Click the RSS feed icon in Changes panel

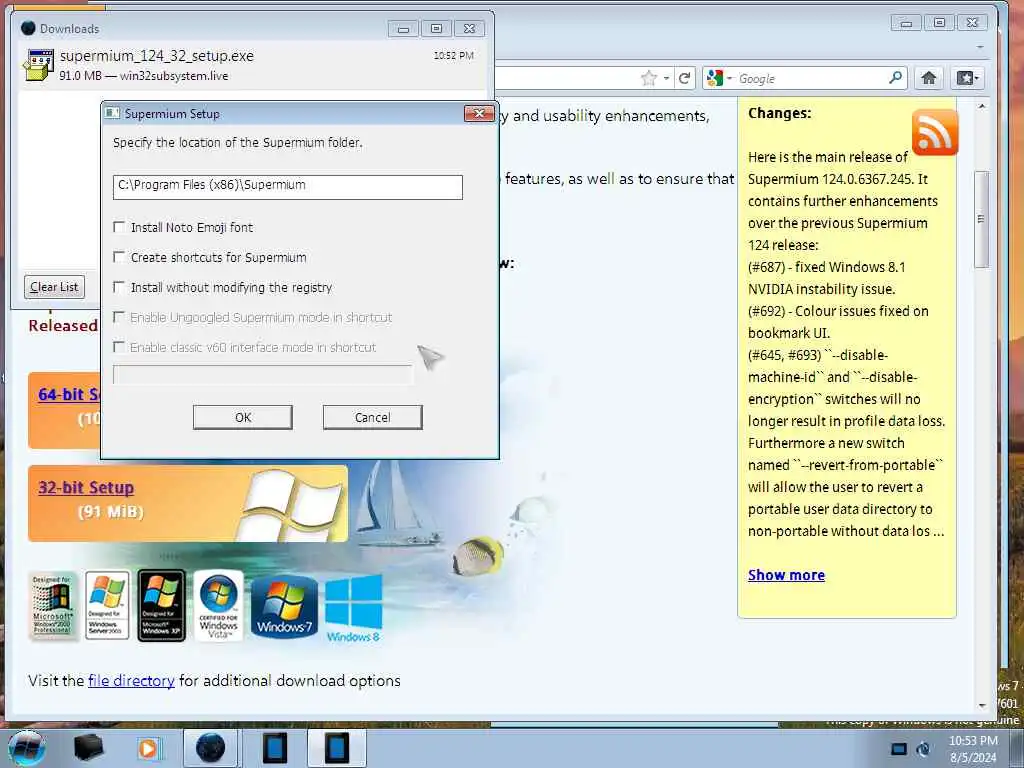tap(935, 133)
